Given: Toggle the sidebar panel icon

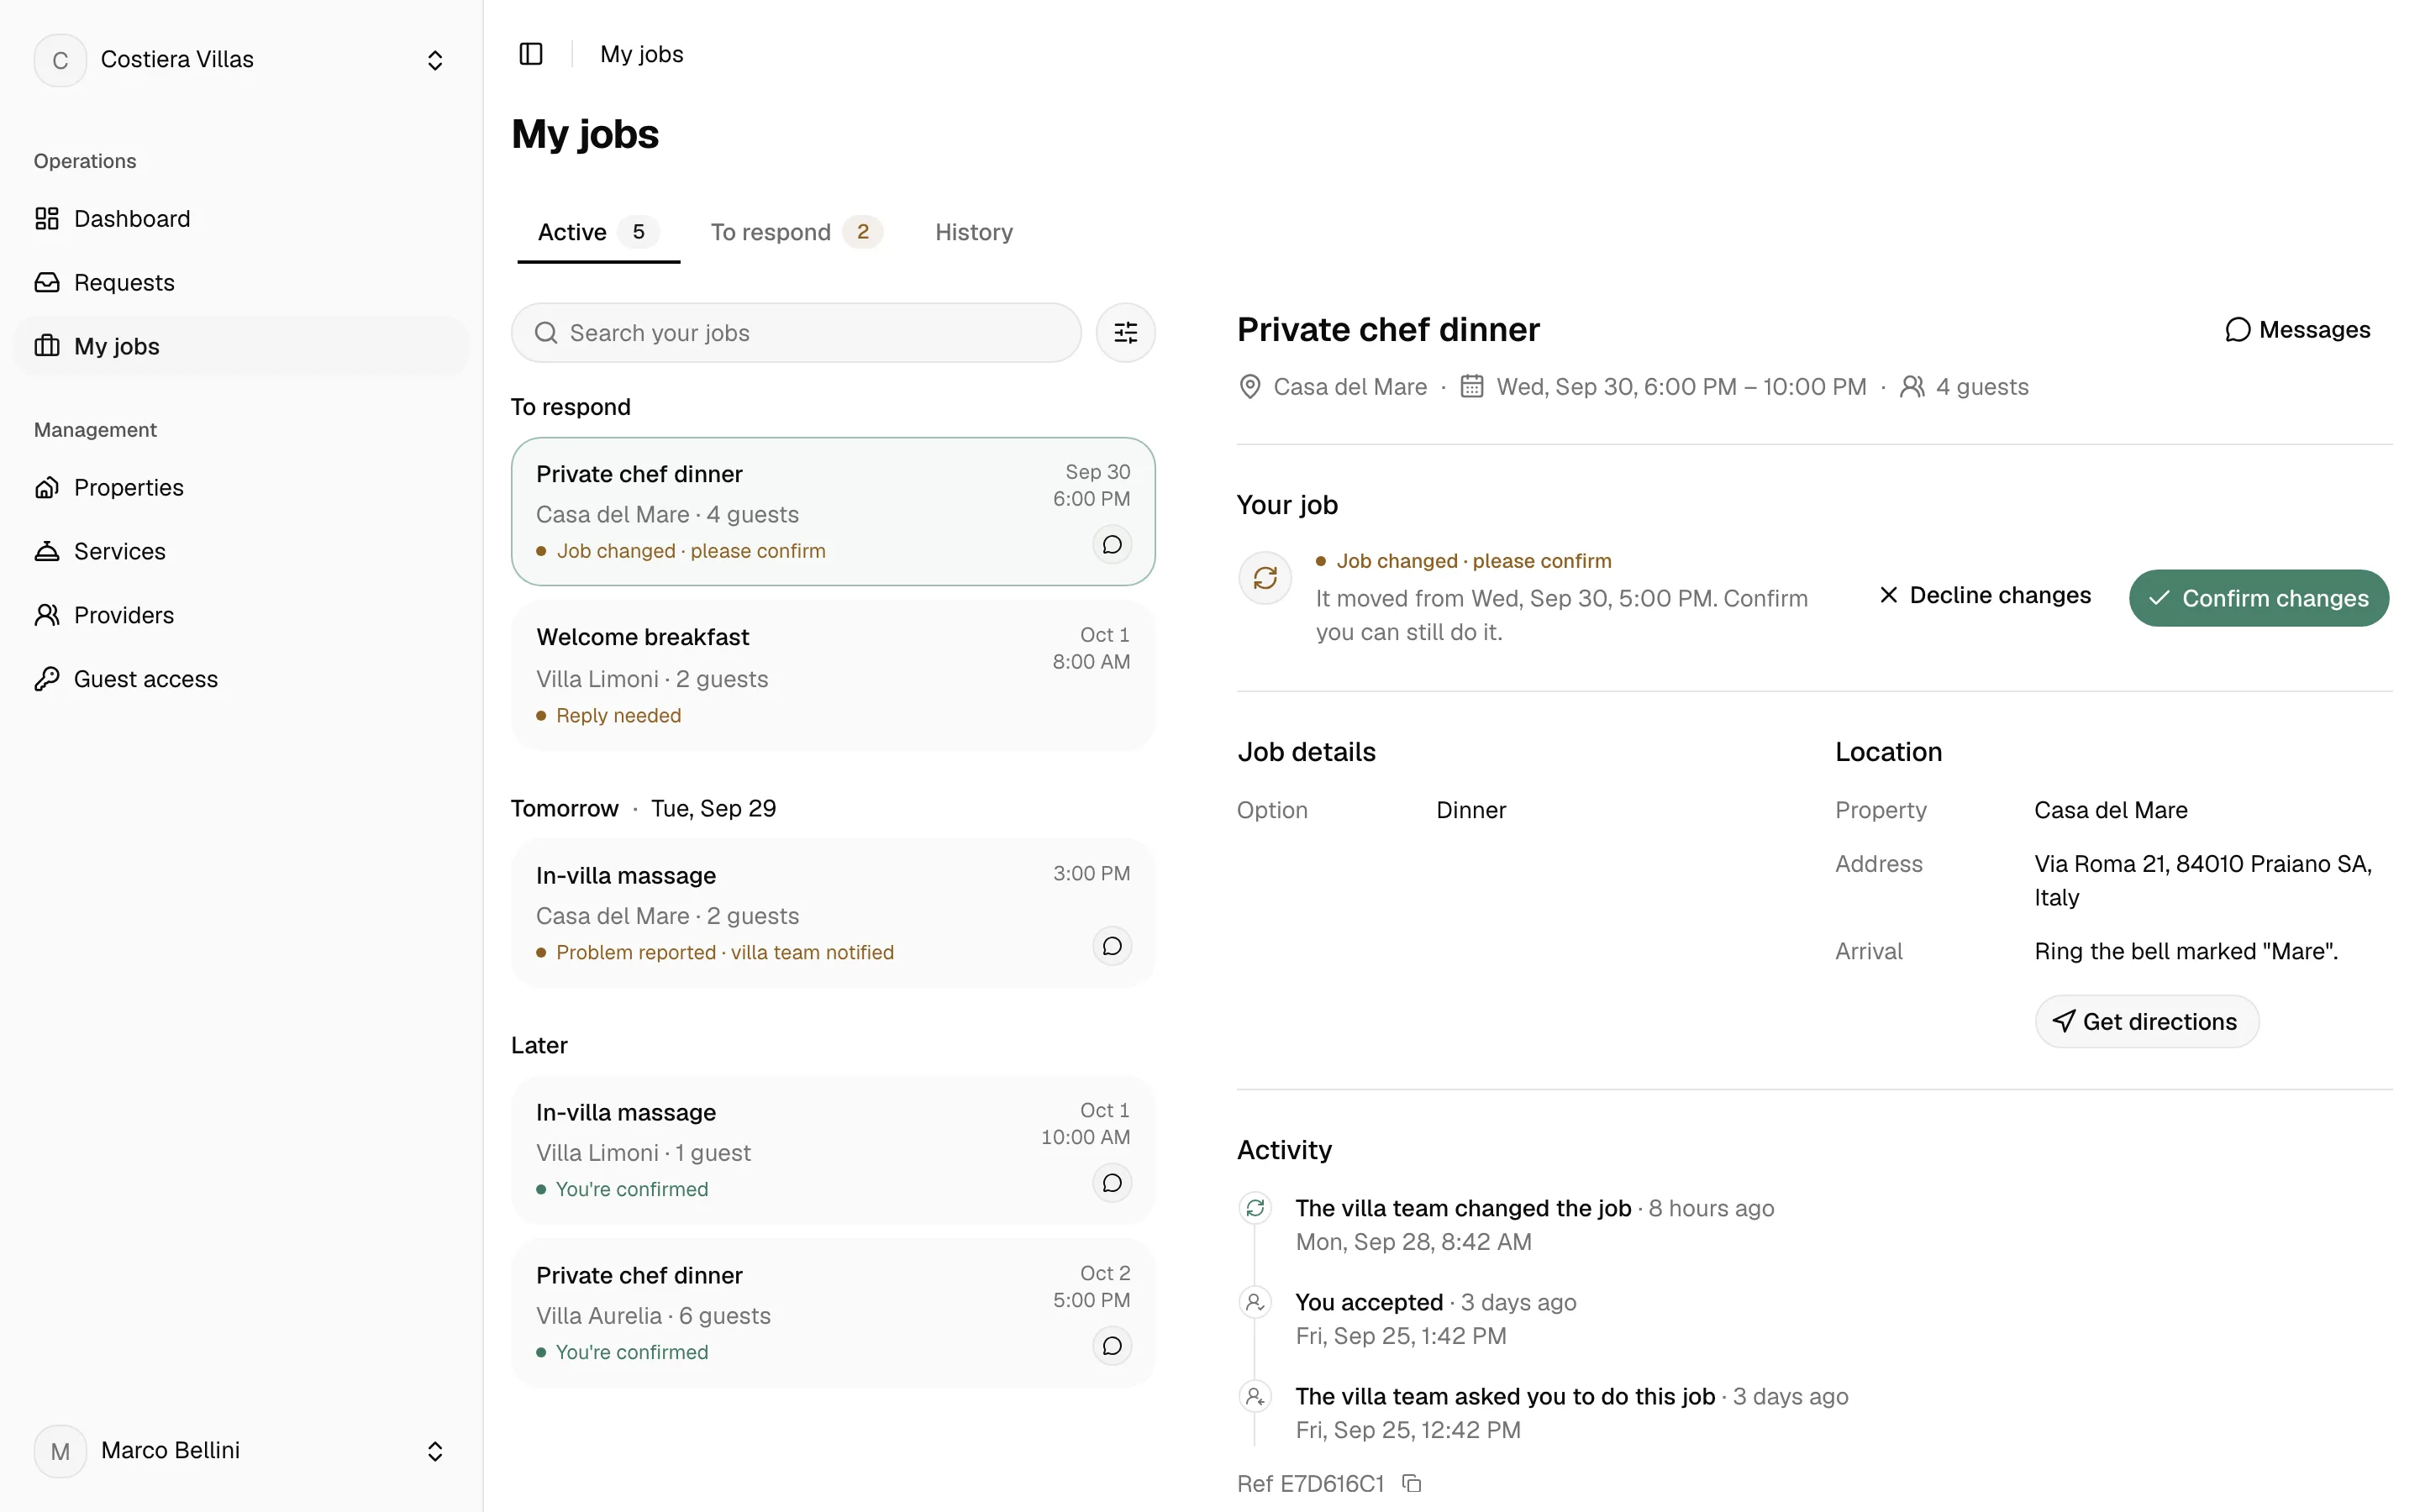Looking at the screenshot, I should tap(531, 54).
